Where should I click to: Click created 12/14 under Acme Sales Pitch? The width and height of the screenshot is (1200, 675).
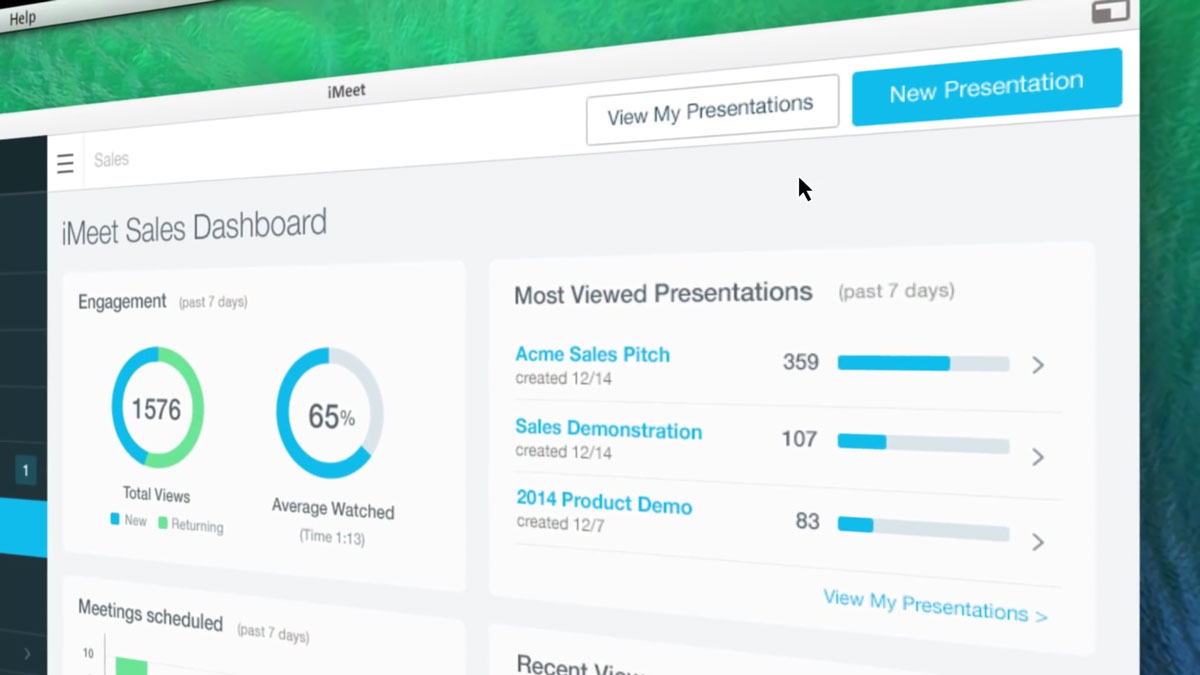pos(563,378)
